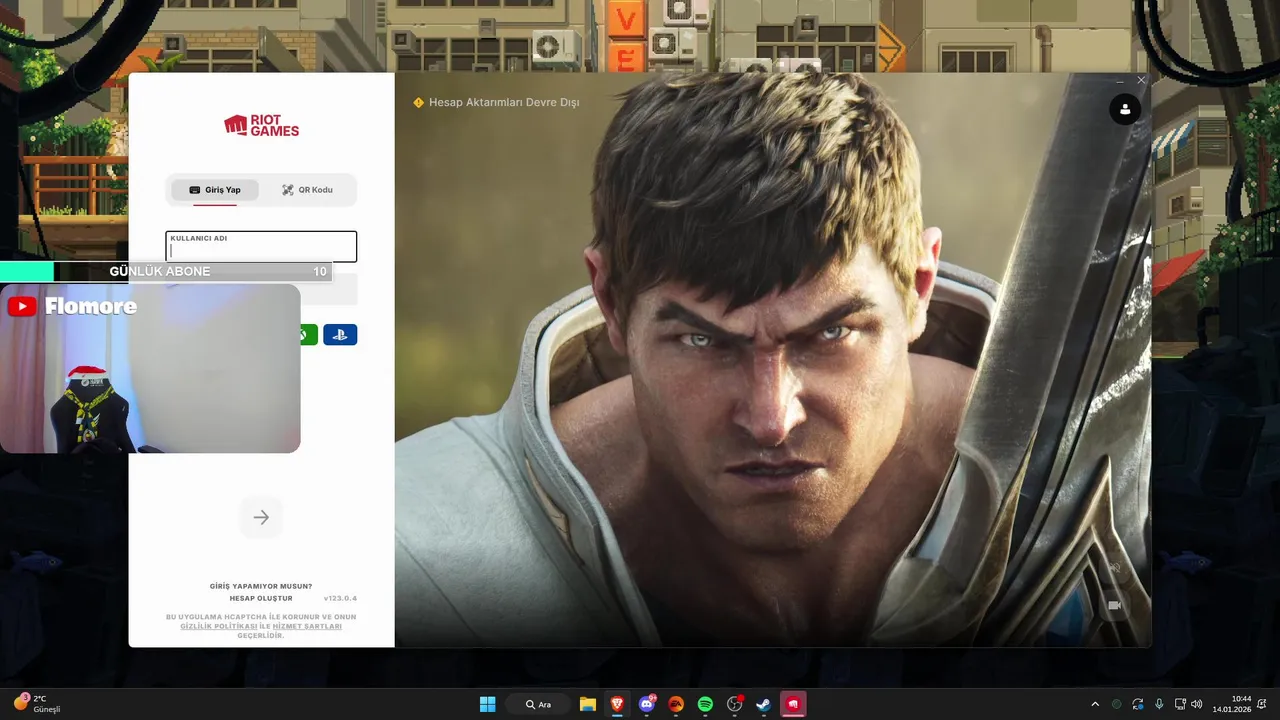The image size is (1280, 720).
Task: Close the Riot client window
Action: (1141, 80)
